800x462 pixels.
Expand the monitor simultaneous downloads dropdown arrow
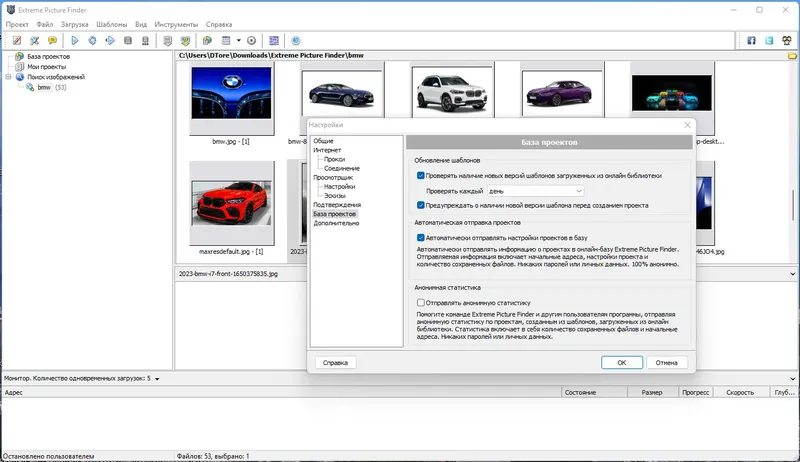pos(157,379)
